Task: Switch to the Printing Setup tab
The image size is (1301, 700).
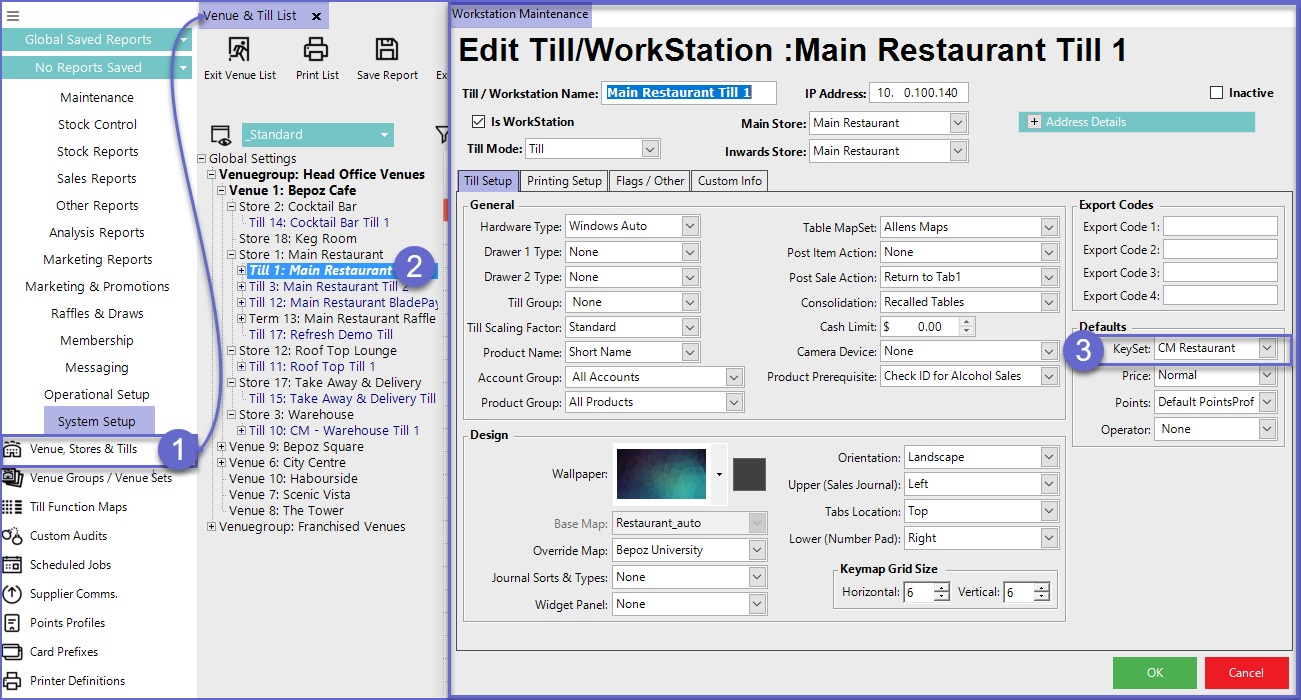Action: 564,181
